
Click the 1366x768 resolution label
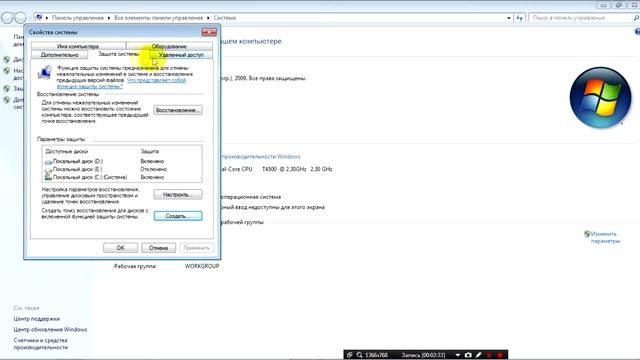(x=376, y=355)
